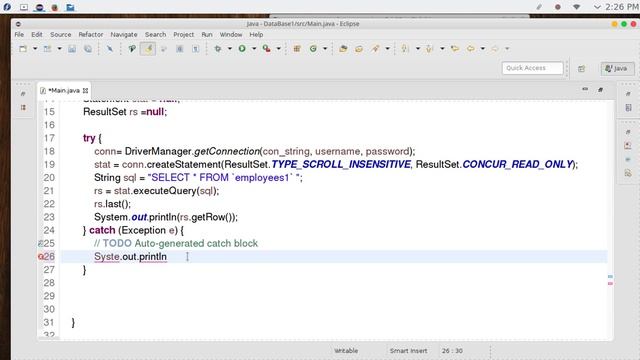The height and width of the screenshot is (360, 640).
Task: Select the *Main.java editor tab
Action: point(63,91)
